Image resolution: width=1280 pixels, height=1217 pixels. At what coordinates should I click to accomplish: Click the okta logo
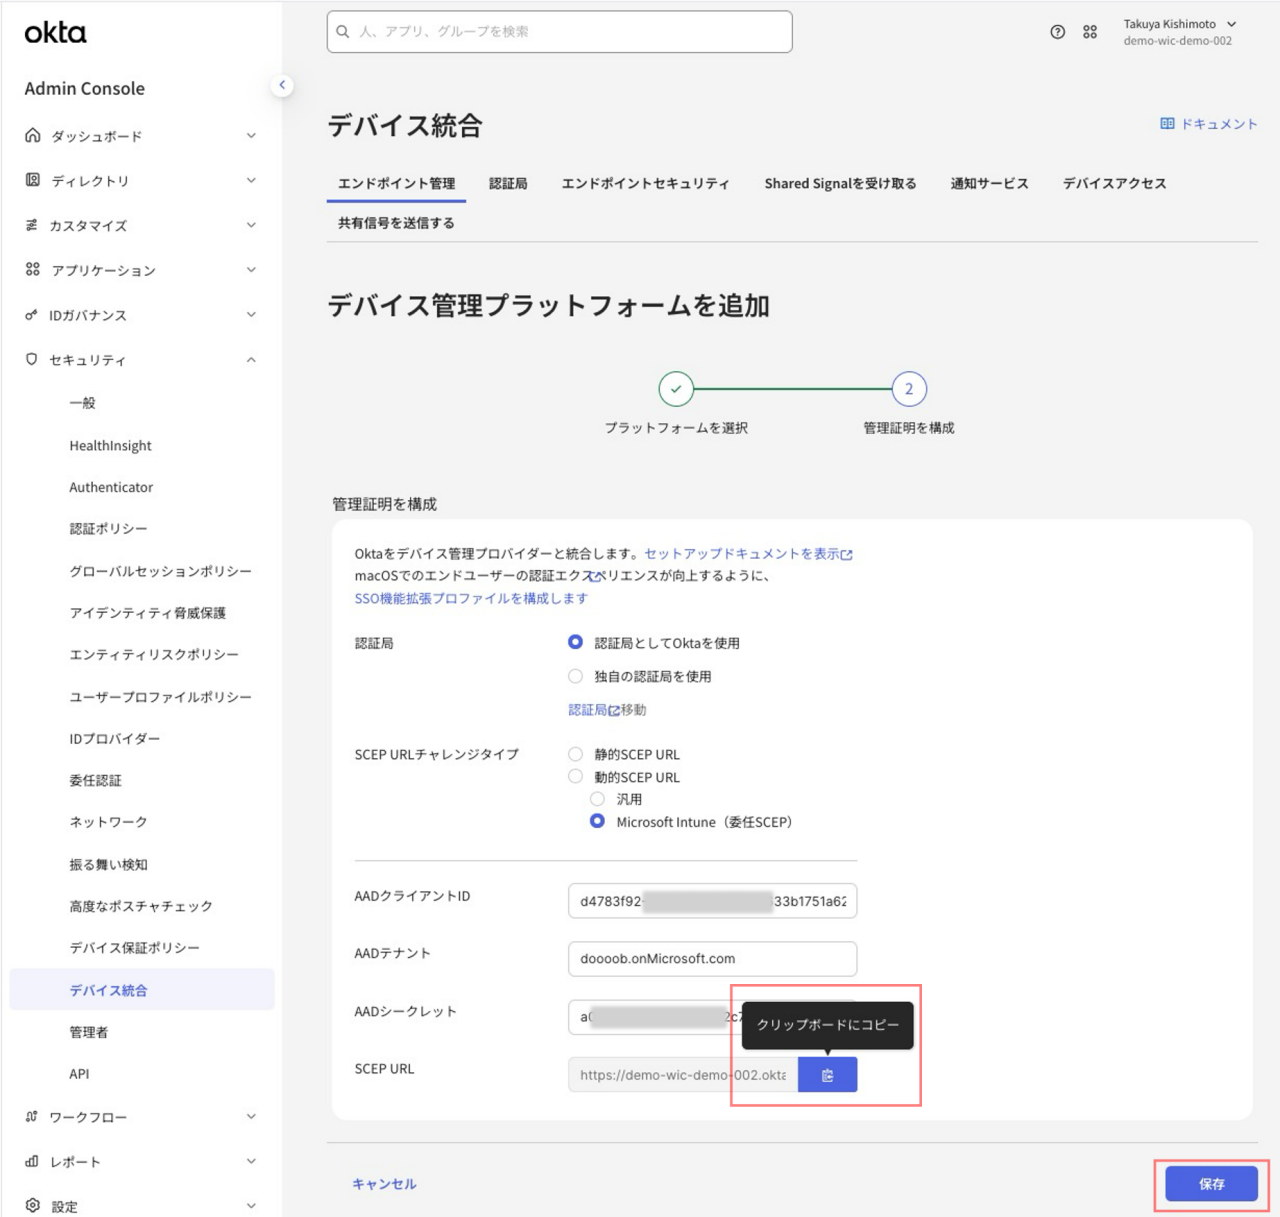[x=56, y=33]
